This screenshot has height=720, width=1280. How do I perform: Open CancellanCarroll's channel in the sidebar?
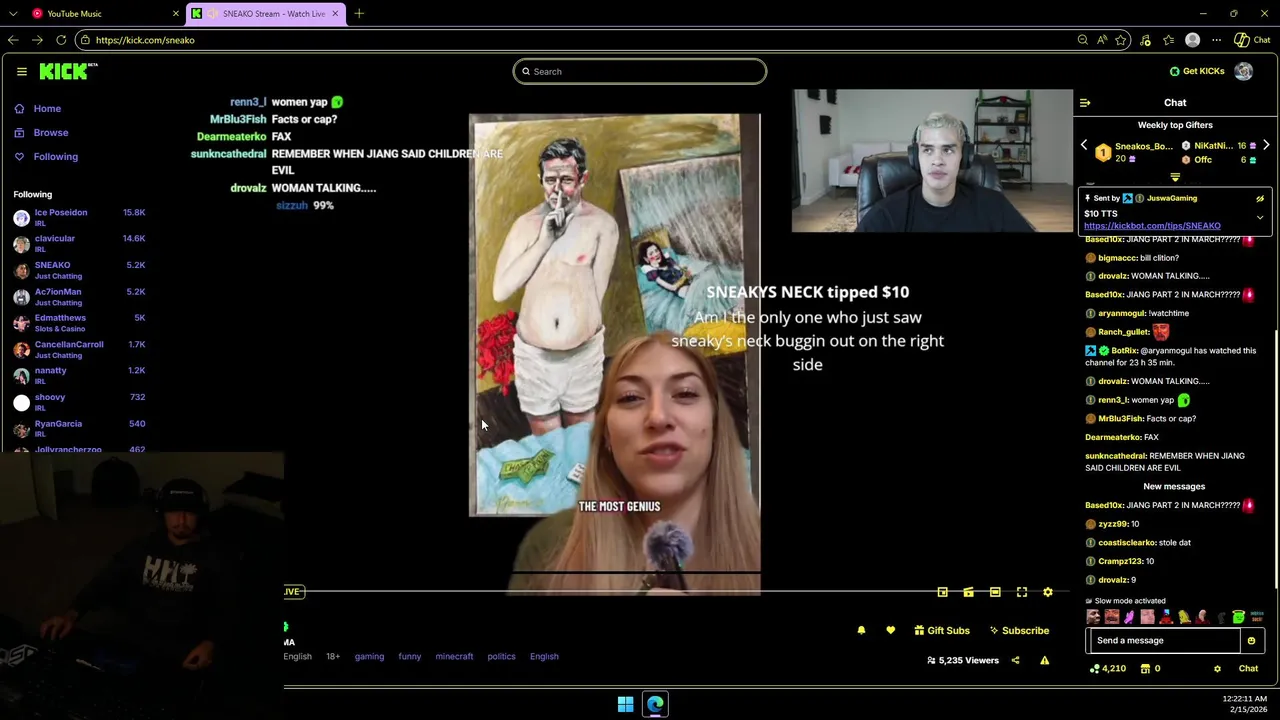click(x=79, y=349)
